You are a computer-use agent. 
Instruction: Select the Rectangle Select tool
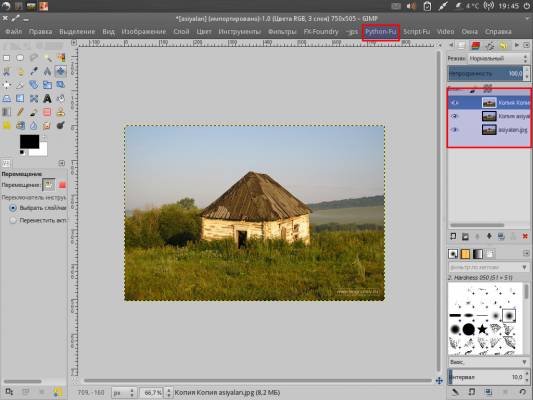[x=6, y=58]
